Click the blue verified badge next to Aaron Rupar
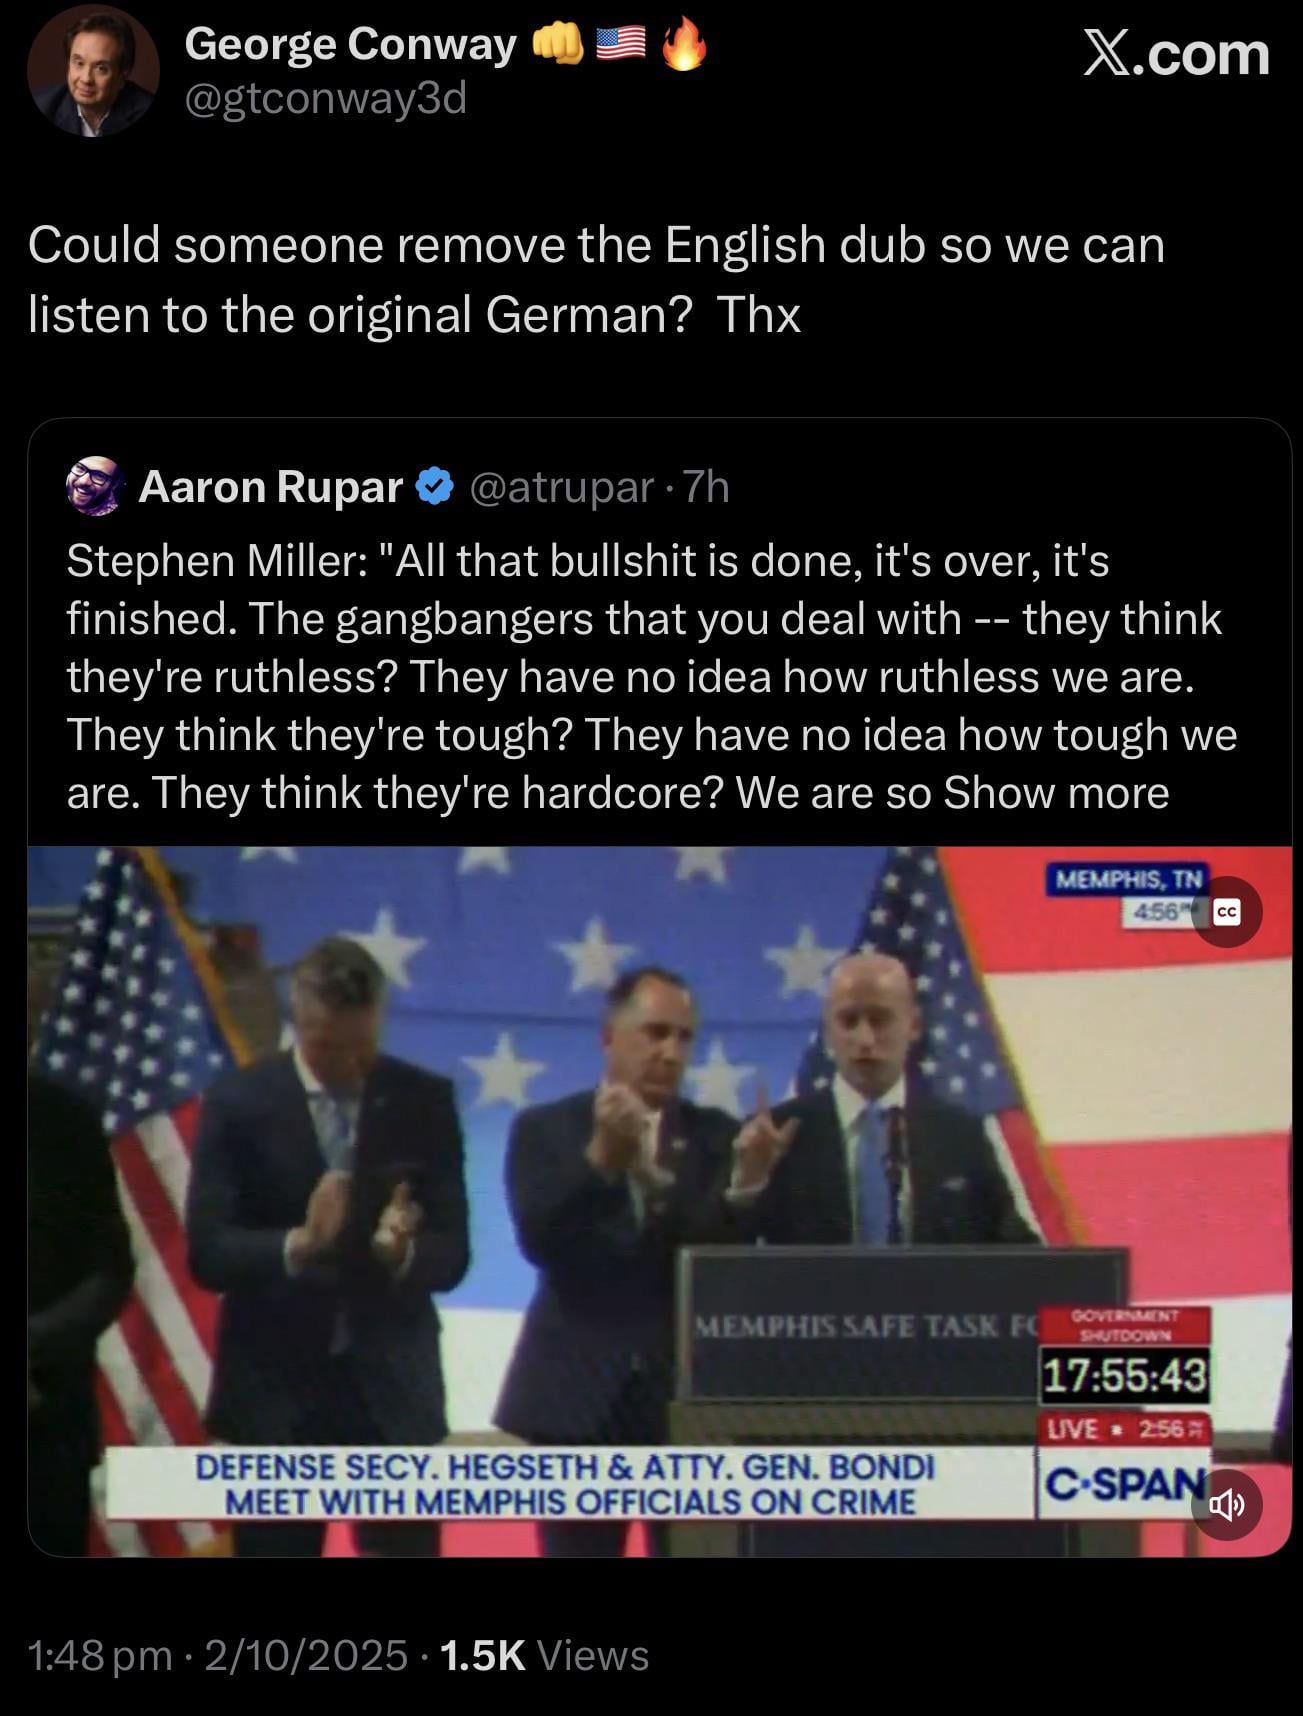Image resolution: width=1303 pixels, height=1716 pixels. click(x=434, y=487)
